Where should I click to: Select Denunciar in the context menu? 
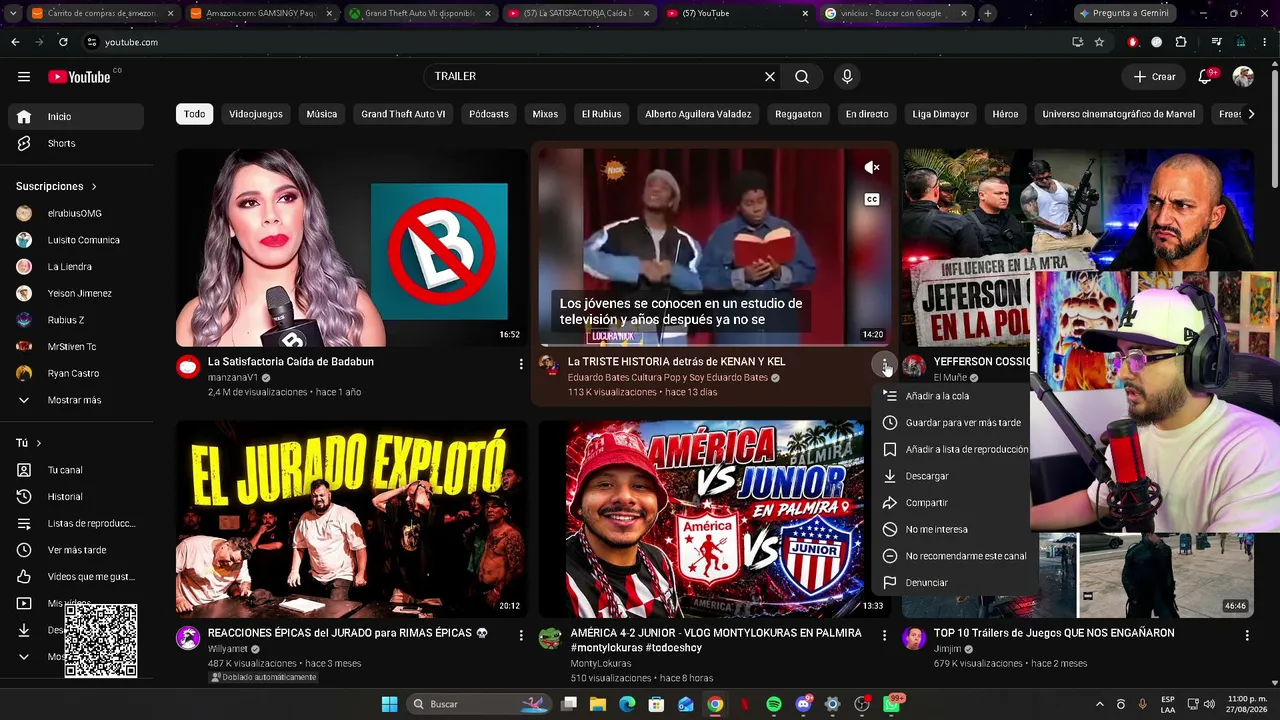(x=951, y=583)
